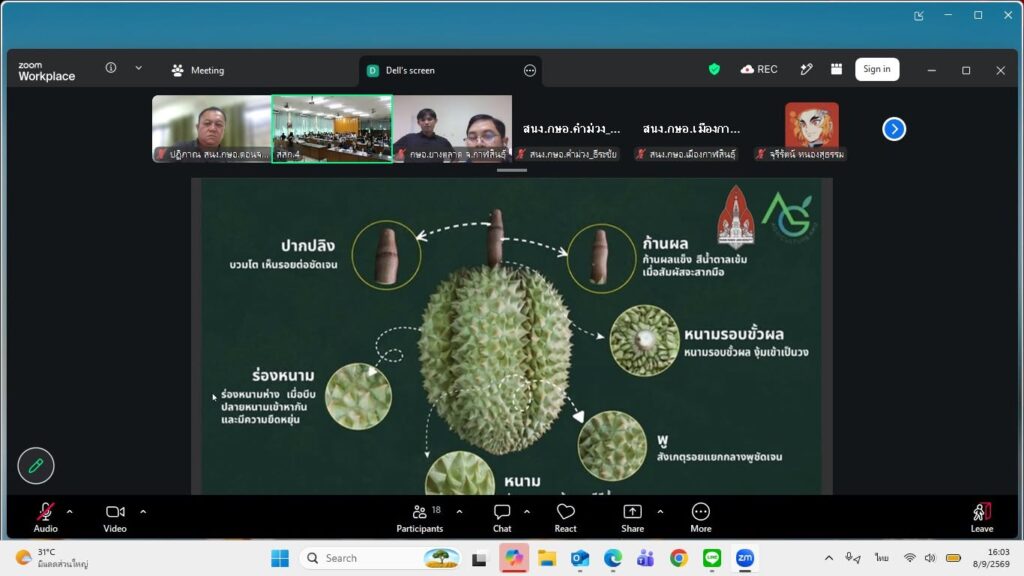Expand the dropdown arrow beside meeting info
This screenshot has width=1024, height=576.
138,68
